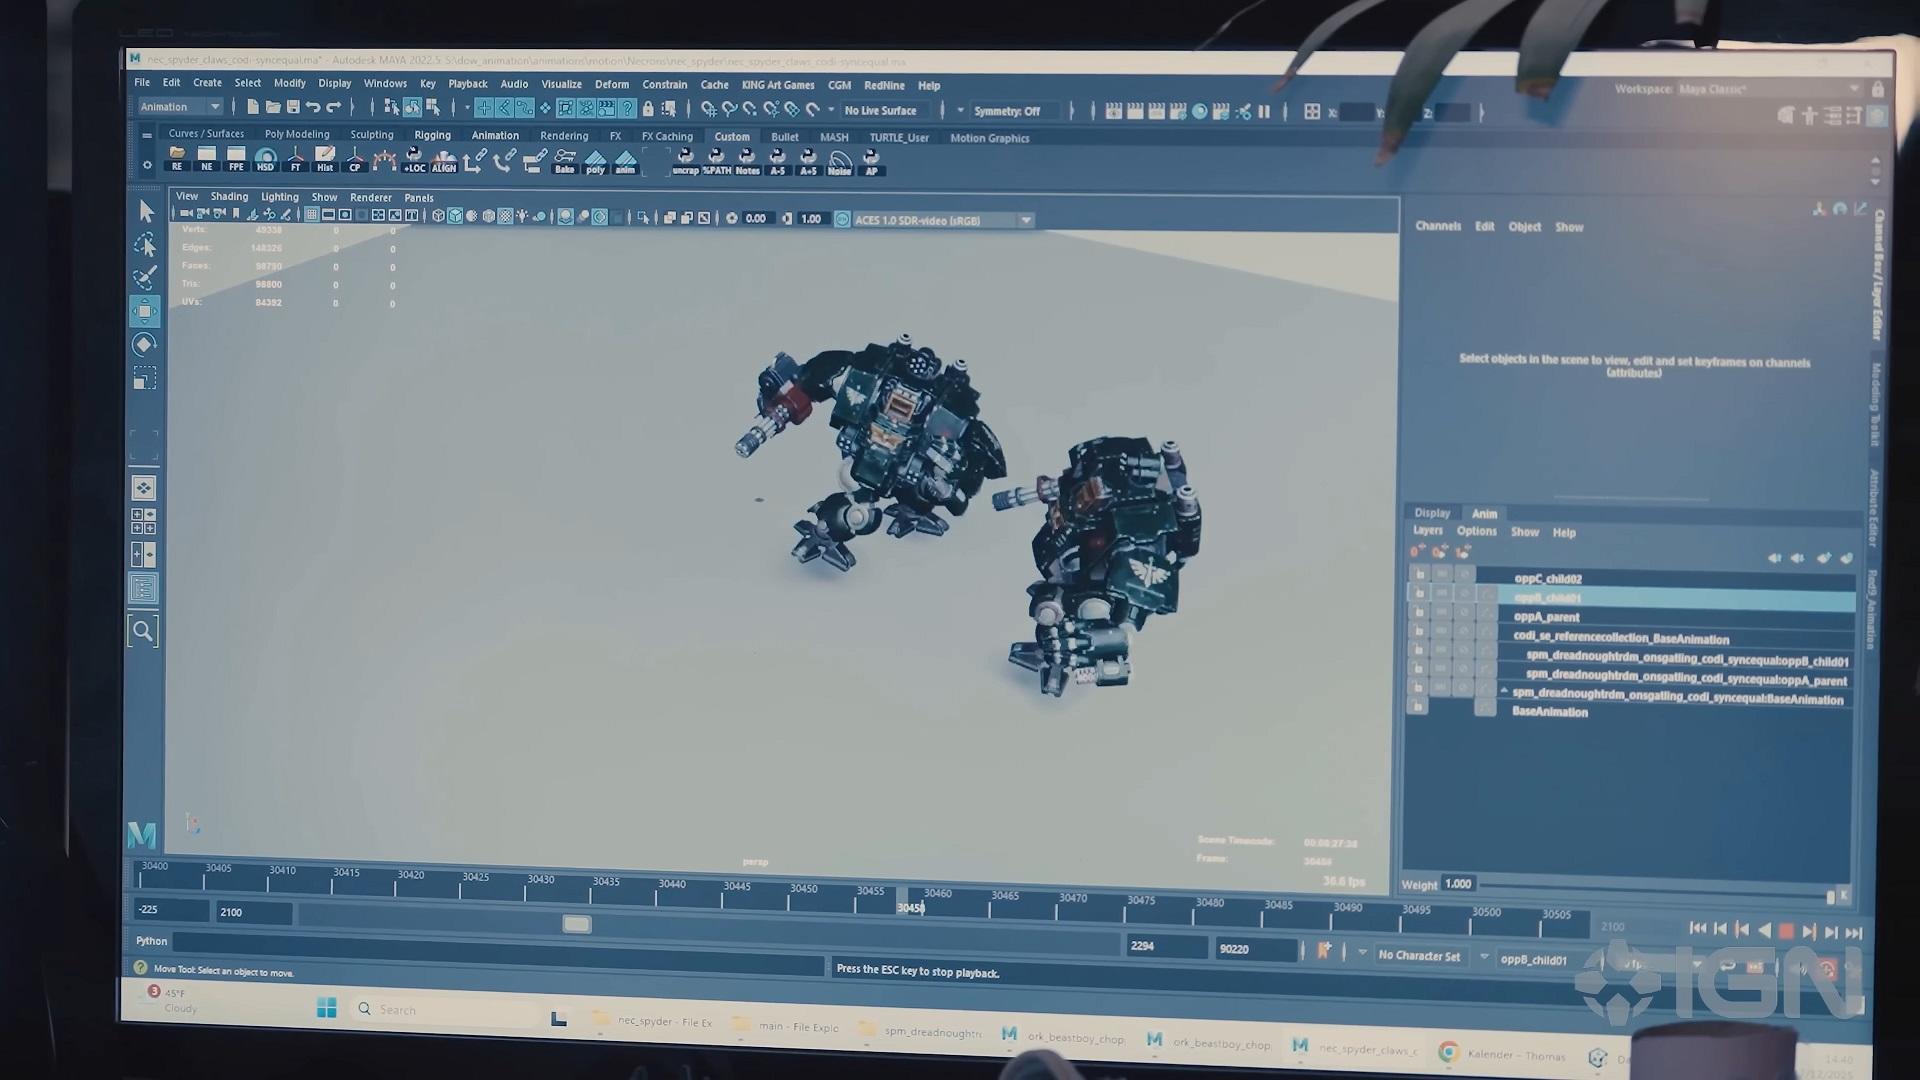Click the Bake shelf button
Image resolution: width=1920 pixels, height=1080 pixels.
tap(565, 160)
